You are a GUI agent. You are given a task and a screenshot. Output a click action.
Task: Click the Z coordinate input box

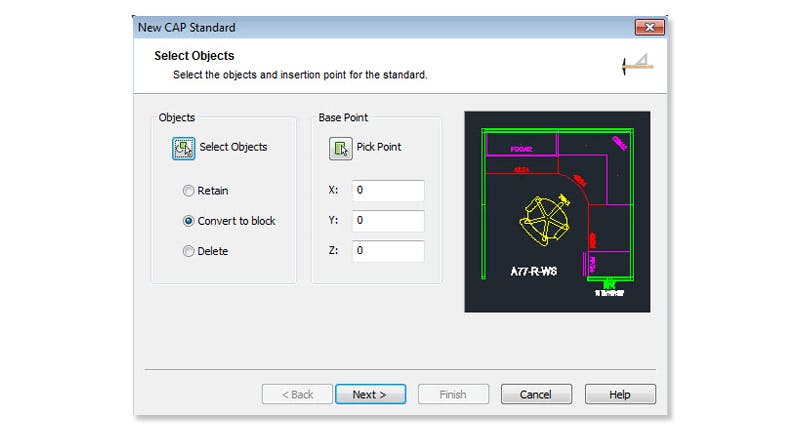point(388,250)
